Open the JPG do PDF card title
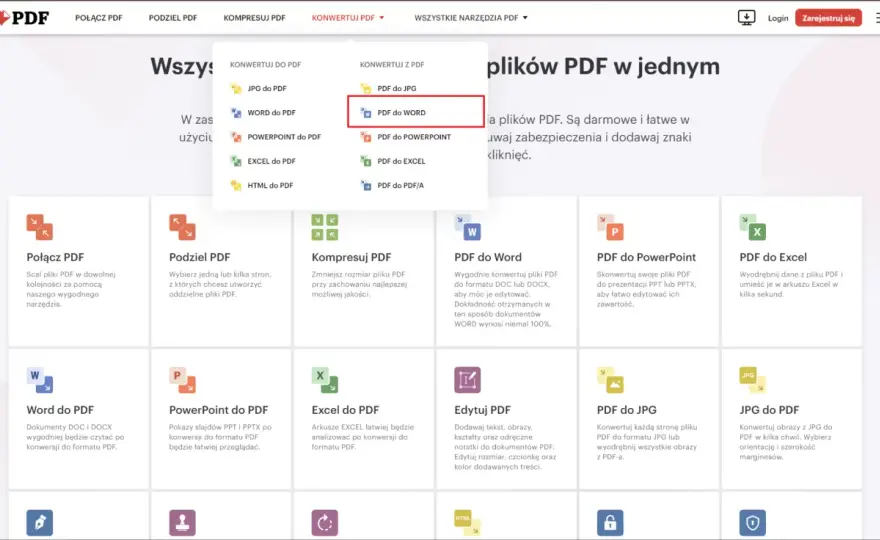880x540 pixels. (769, 410)
